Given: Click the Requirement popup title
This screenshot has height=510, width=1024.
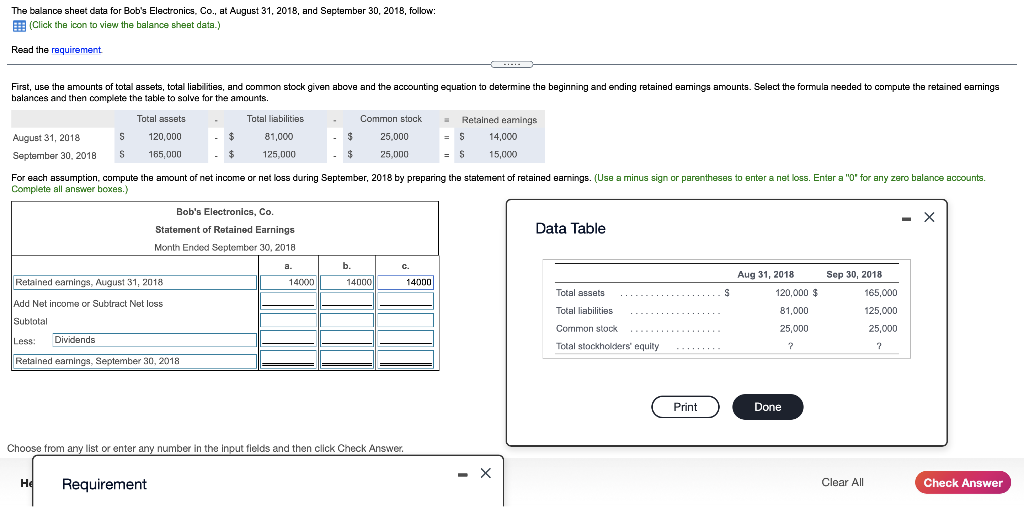Looking at the screenshot, I should pyautogui.click(x=104, y=484).
